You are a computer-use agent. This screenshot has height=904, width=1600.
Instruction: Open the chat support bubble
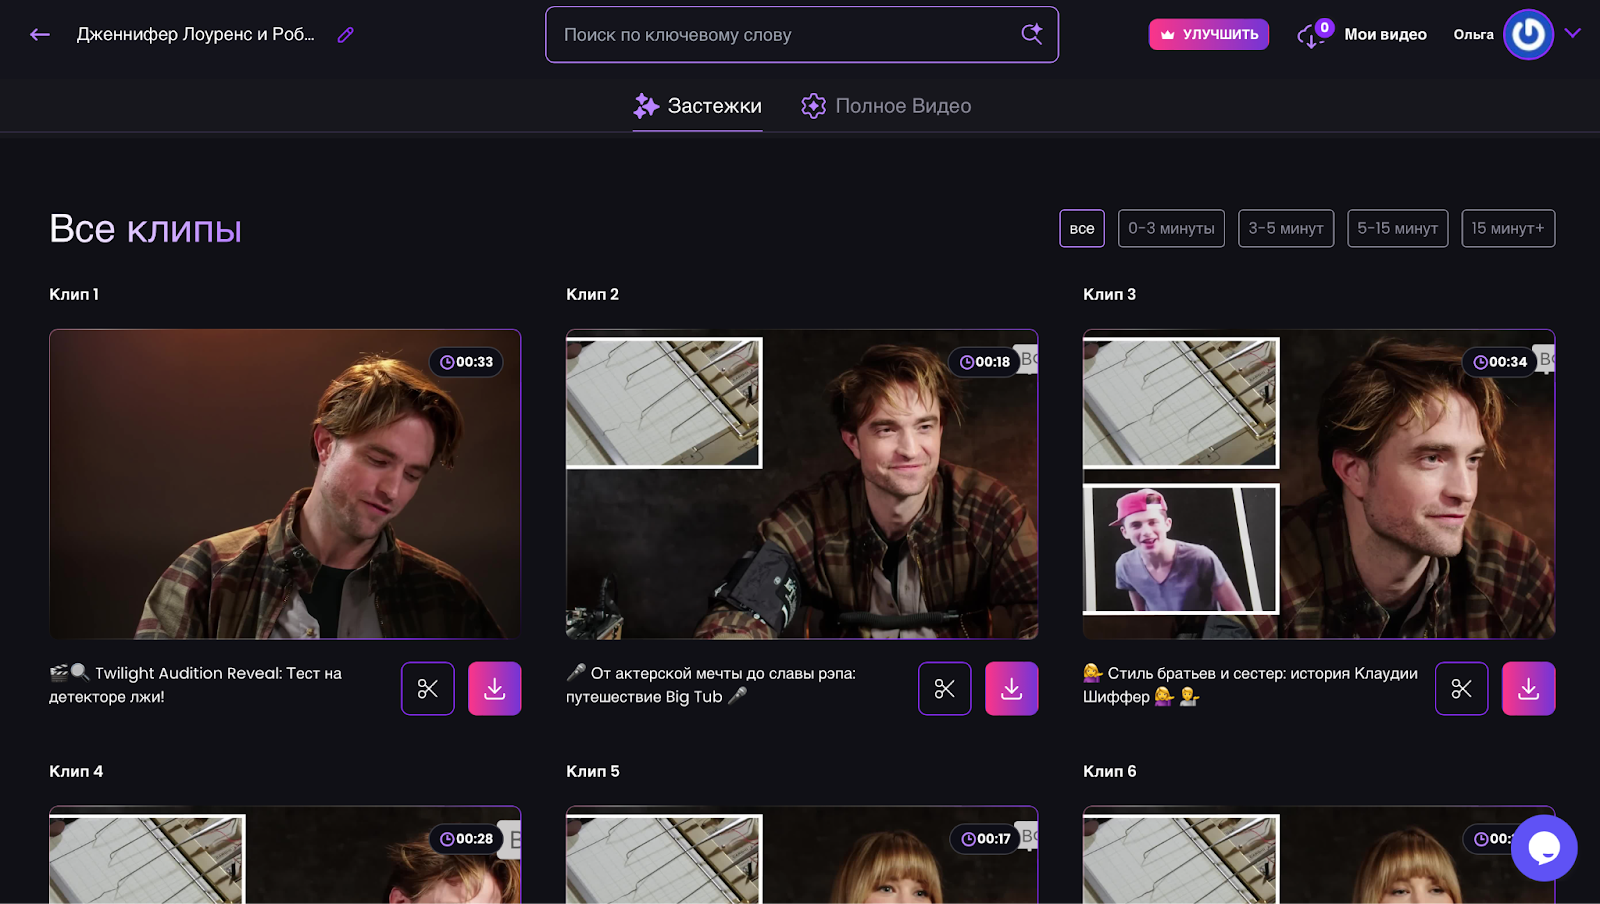(1544, 848)
